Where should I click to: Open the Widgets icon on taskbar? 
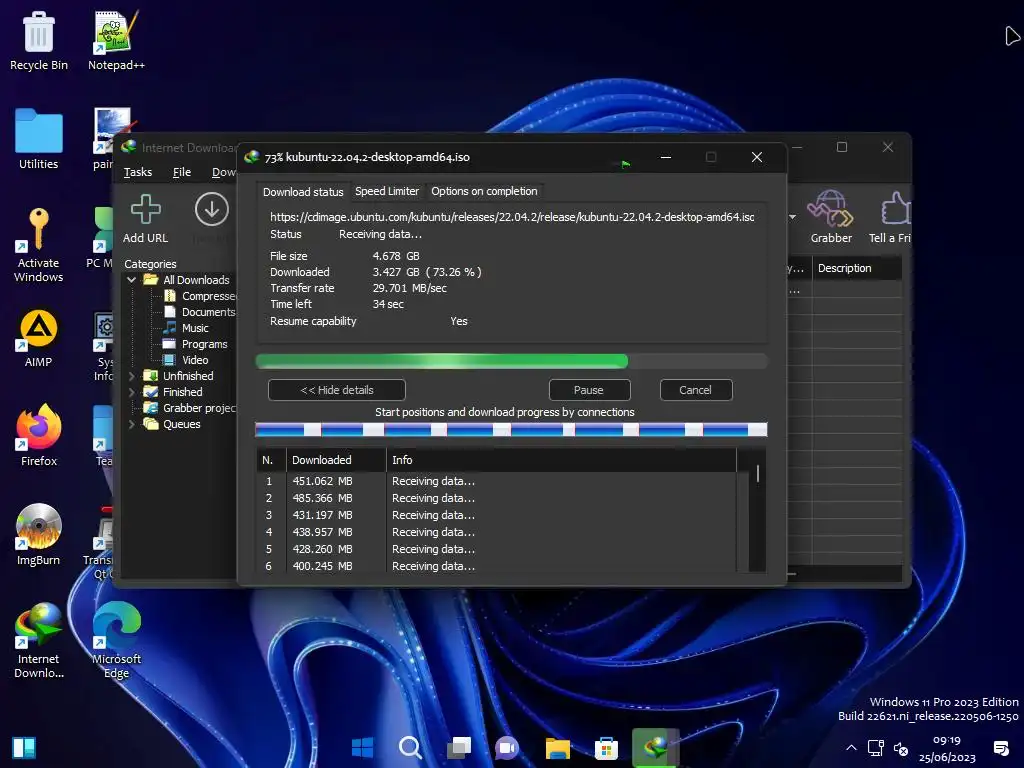click(x=24, y=748)
